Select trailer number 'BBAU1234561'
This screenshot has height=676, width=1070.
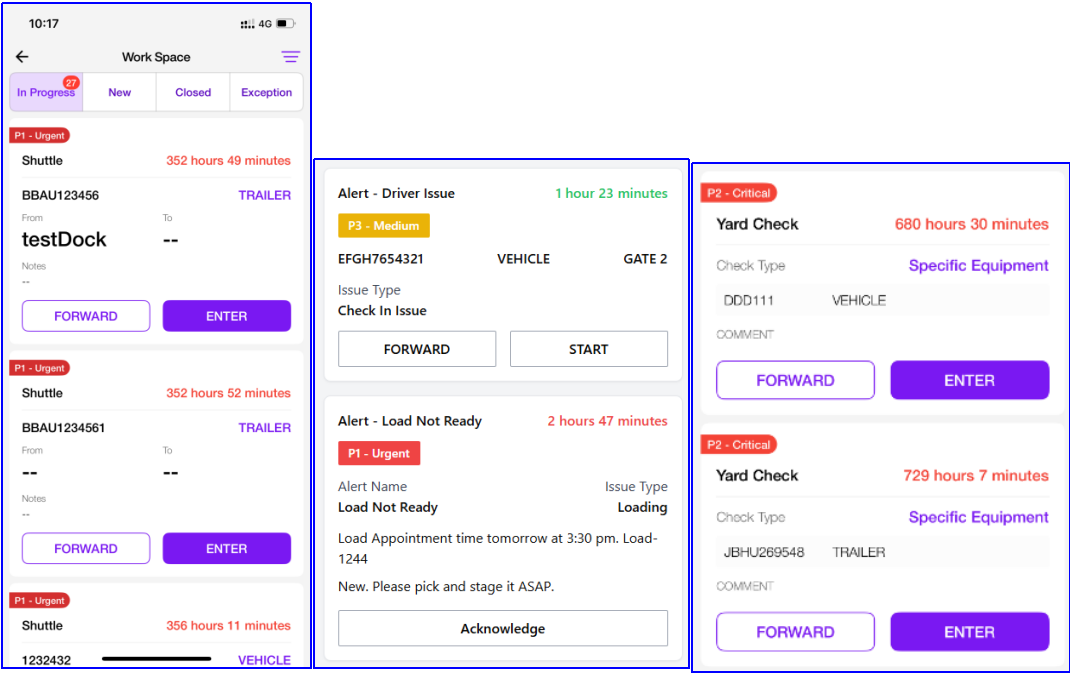click(x=63, y=428)
